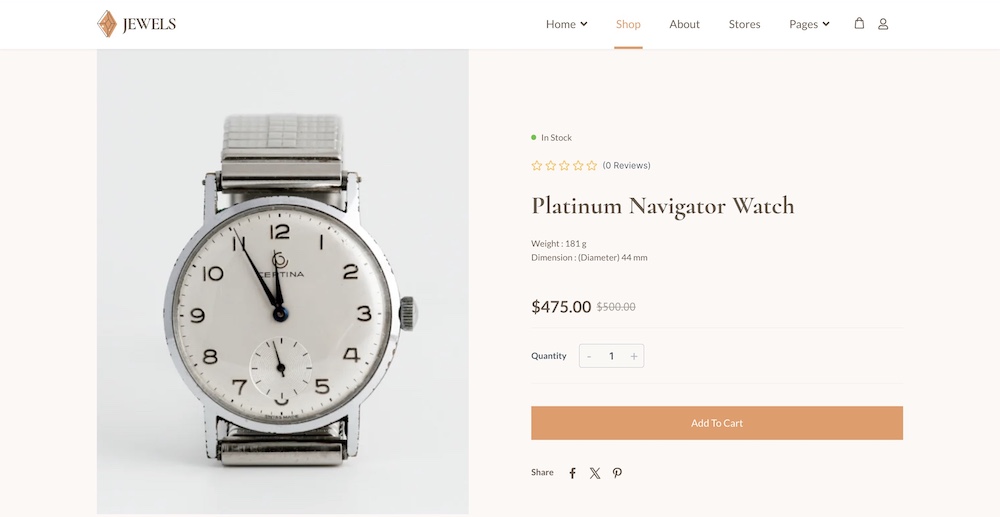The width and height of the screenshot is (1000, 517).
Task: Click the fifth rating star
Action: pyautogui.click(x=592, y=165)
